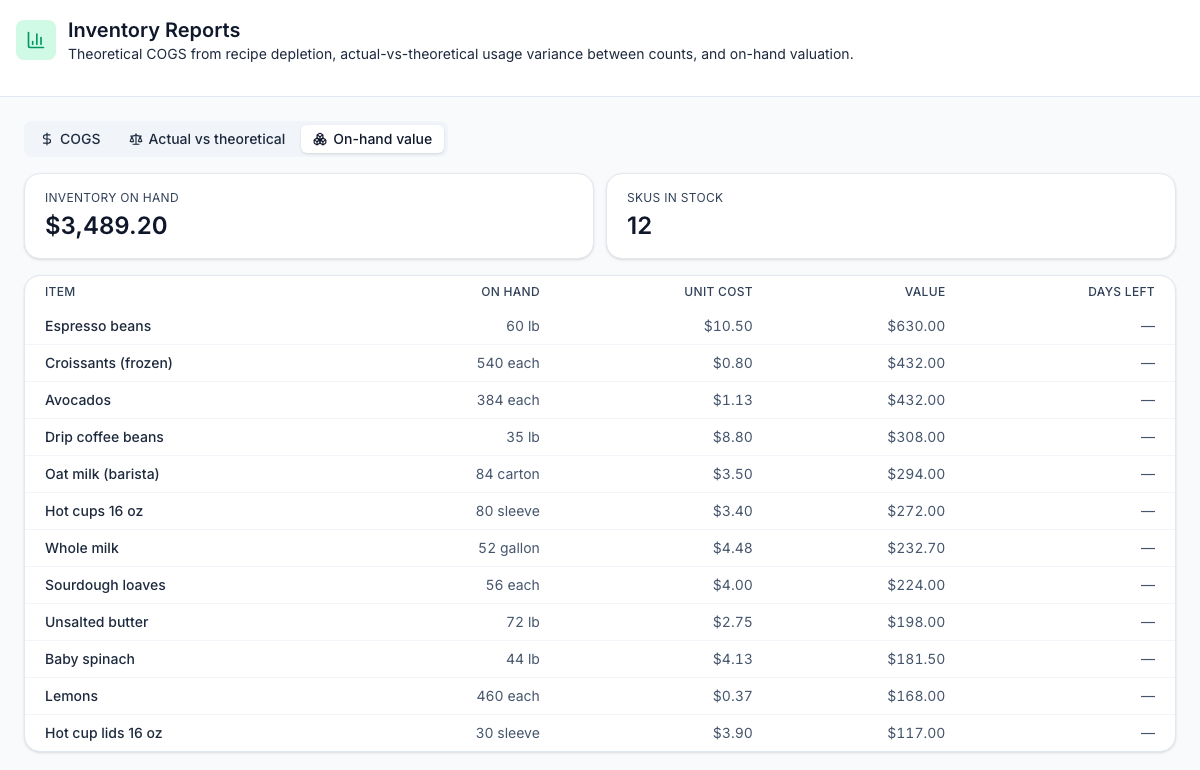This screenshot has height=770, width=1200.
Task: Click the $168.00 value cell
Action: [916, 696]
